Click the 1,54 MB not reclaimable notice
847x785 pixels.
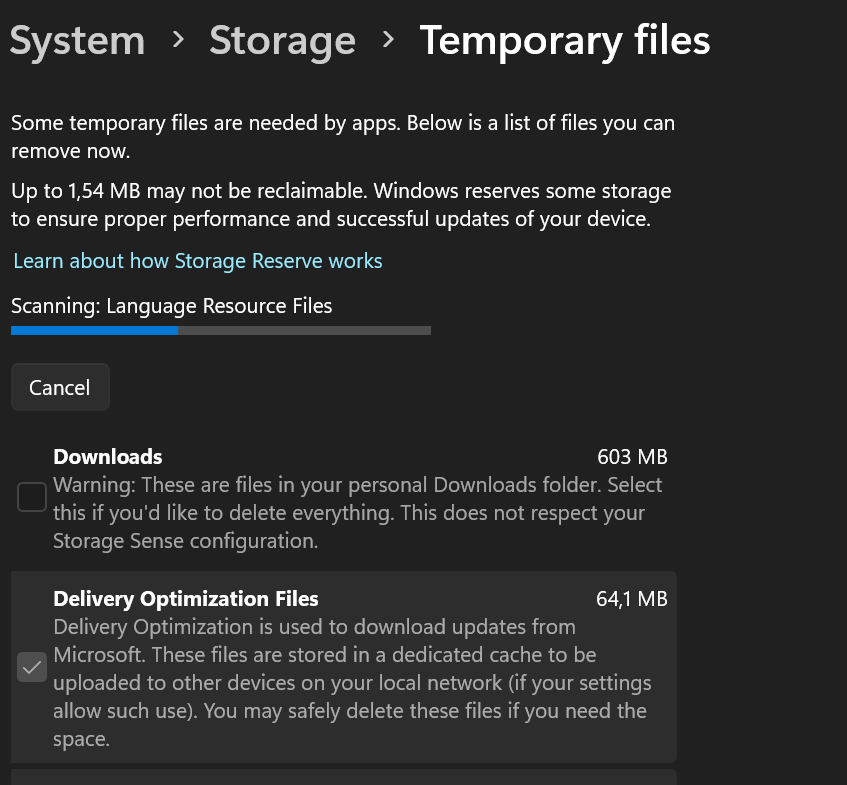click(340, 204)
